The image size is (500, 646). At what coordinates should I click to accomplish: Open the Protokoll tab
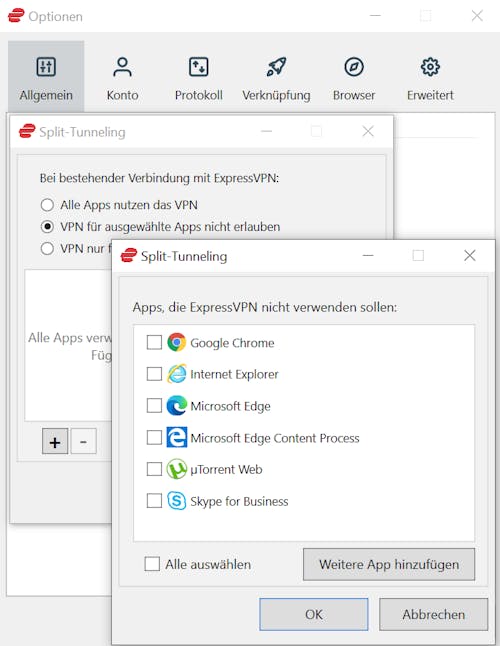(x=199, y=76)
